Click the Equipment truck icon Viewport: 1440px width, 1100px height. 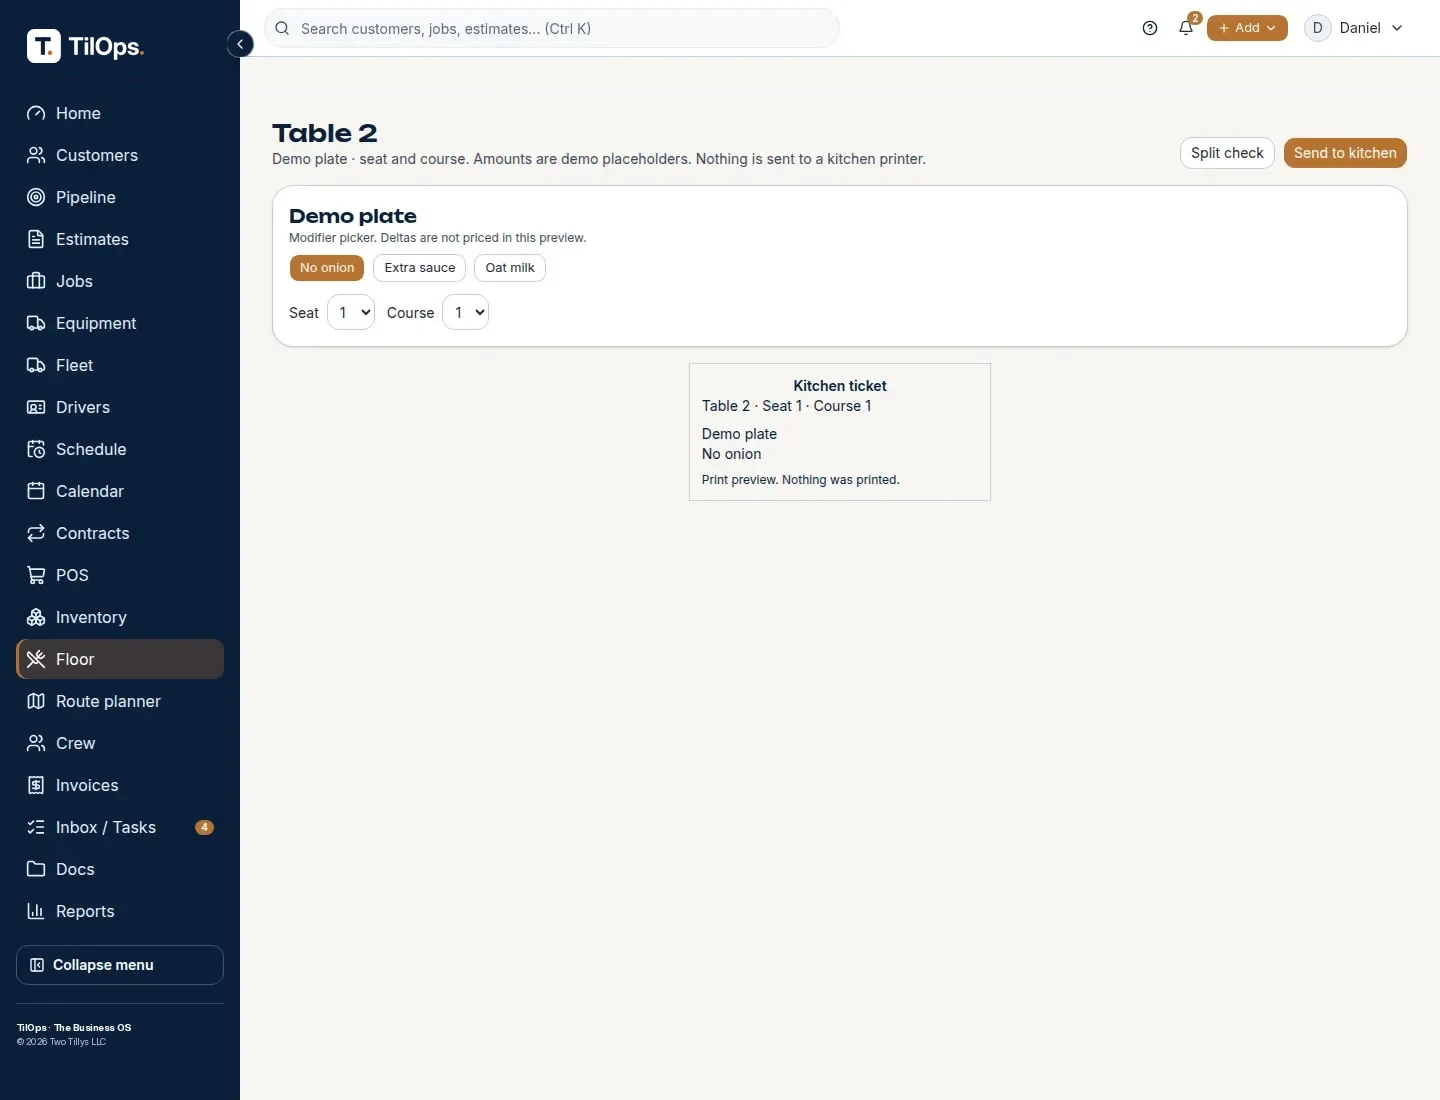(x=36, y=323)
